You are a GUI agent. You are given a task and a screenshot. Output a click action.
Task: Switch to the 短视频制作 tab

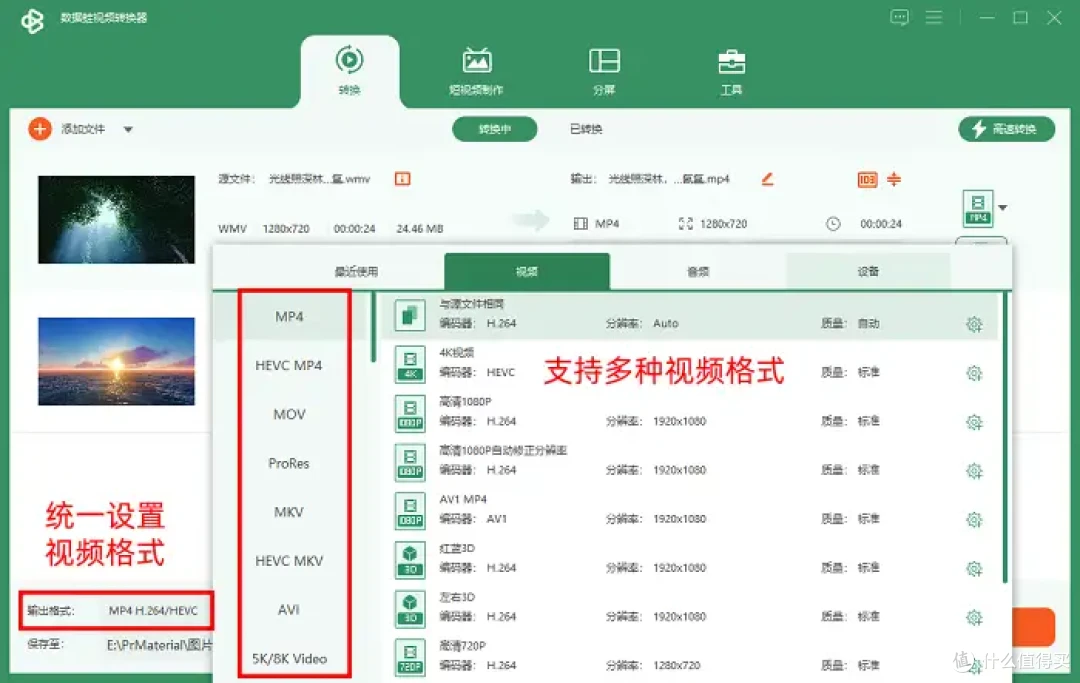point(476,71)
